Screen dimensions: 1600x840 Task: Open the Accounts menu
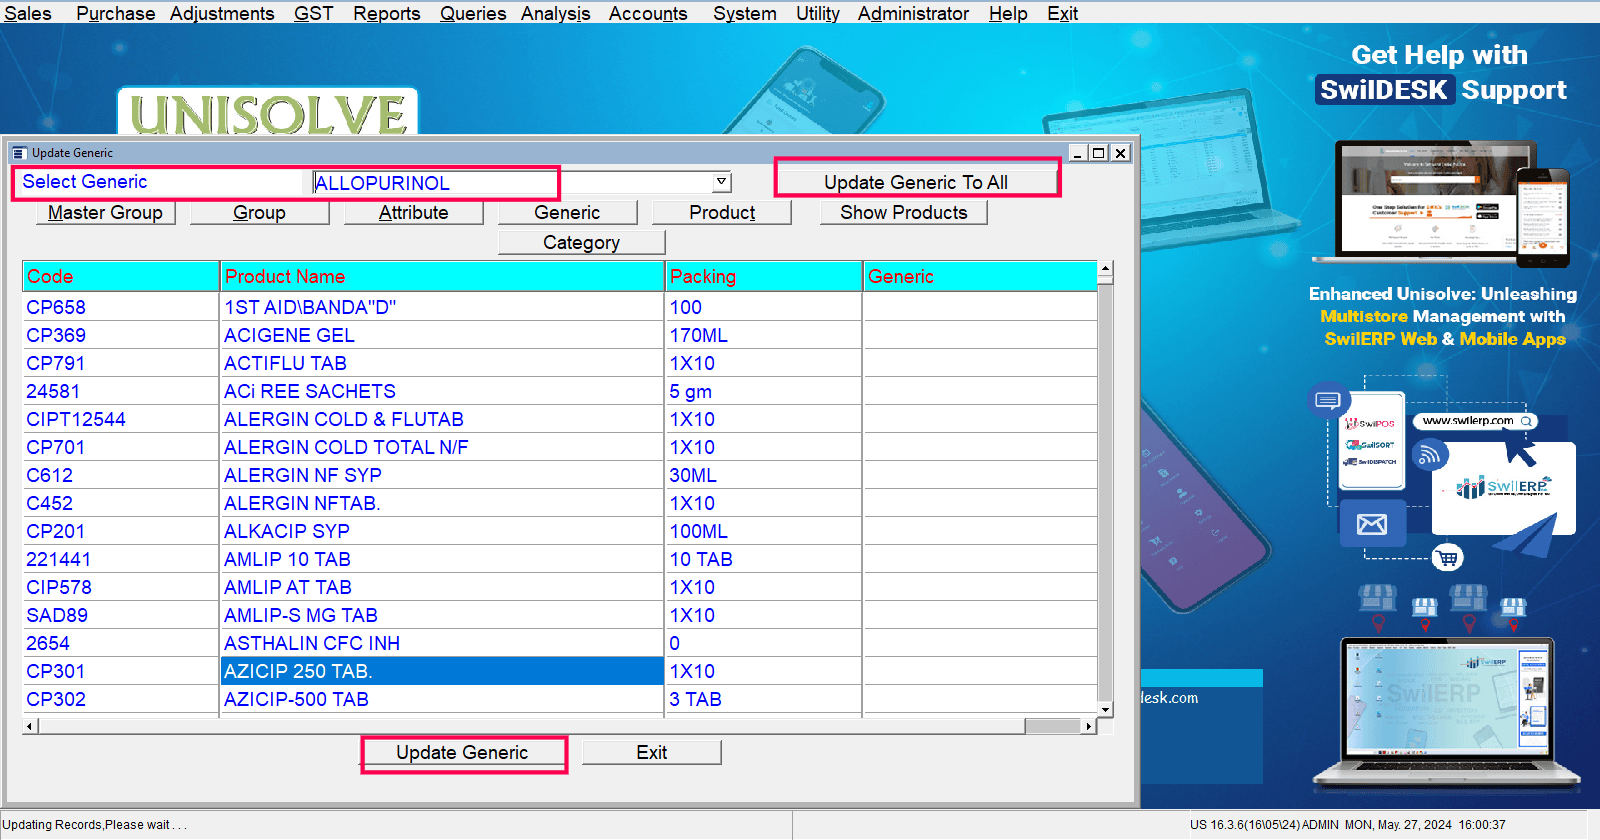pos(648,13)
